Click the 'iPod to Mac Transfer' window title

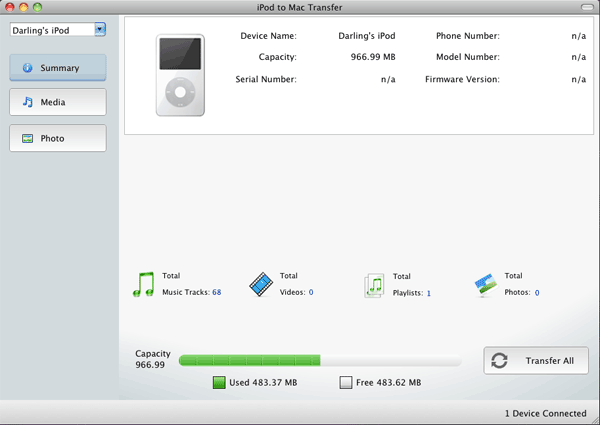[x=299, y=7]
